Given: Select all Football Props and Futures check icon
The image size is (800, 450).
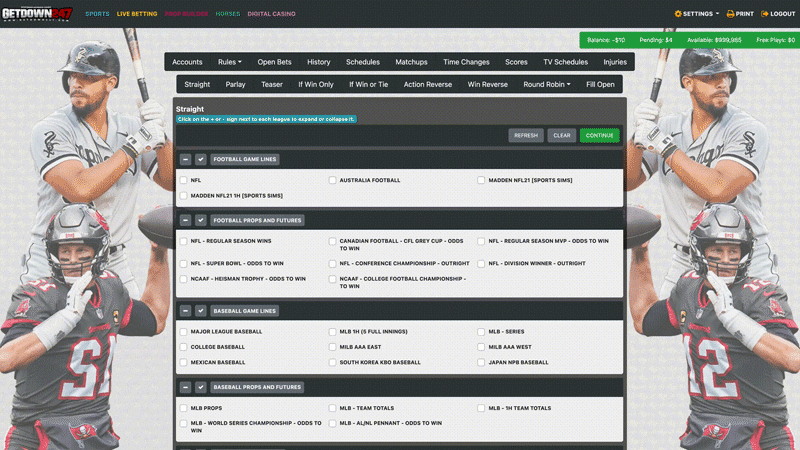Looking at the screenshot, I should [201, 220].
